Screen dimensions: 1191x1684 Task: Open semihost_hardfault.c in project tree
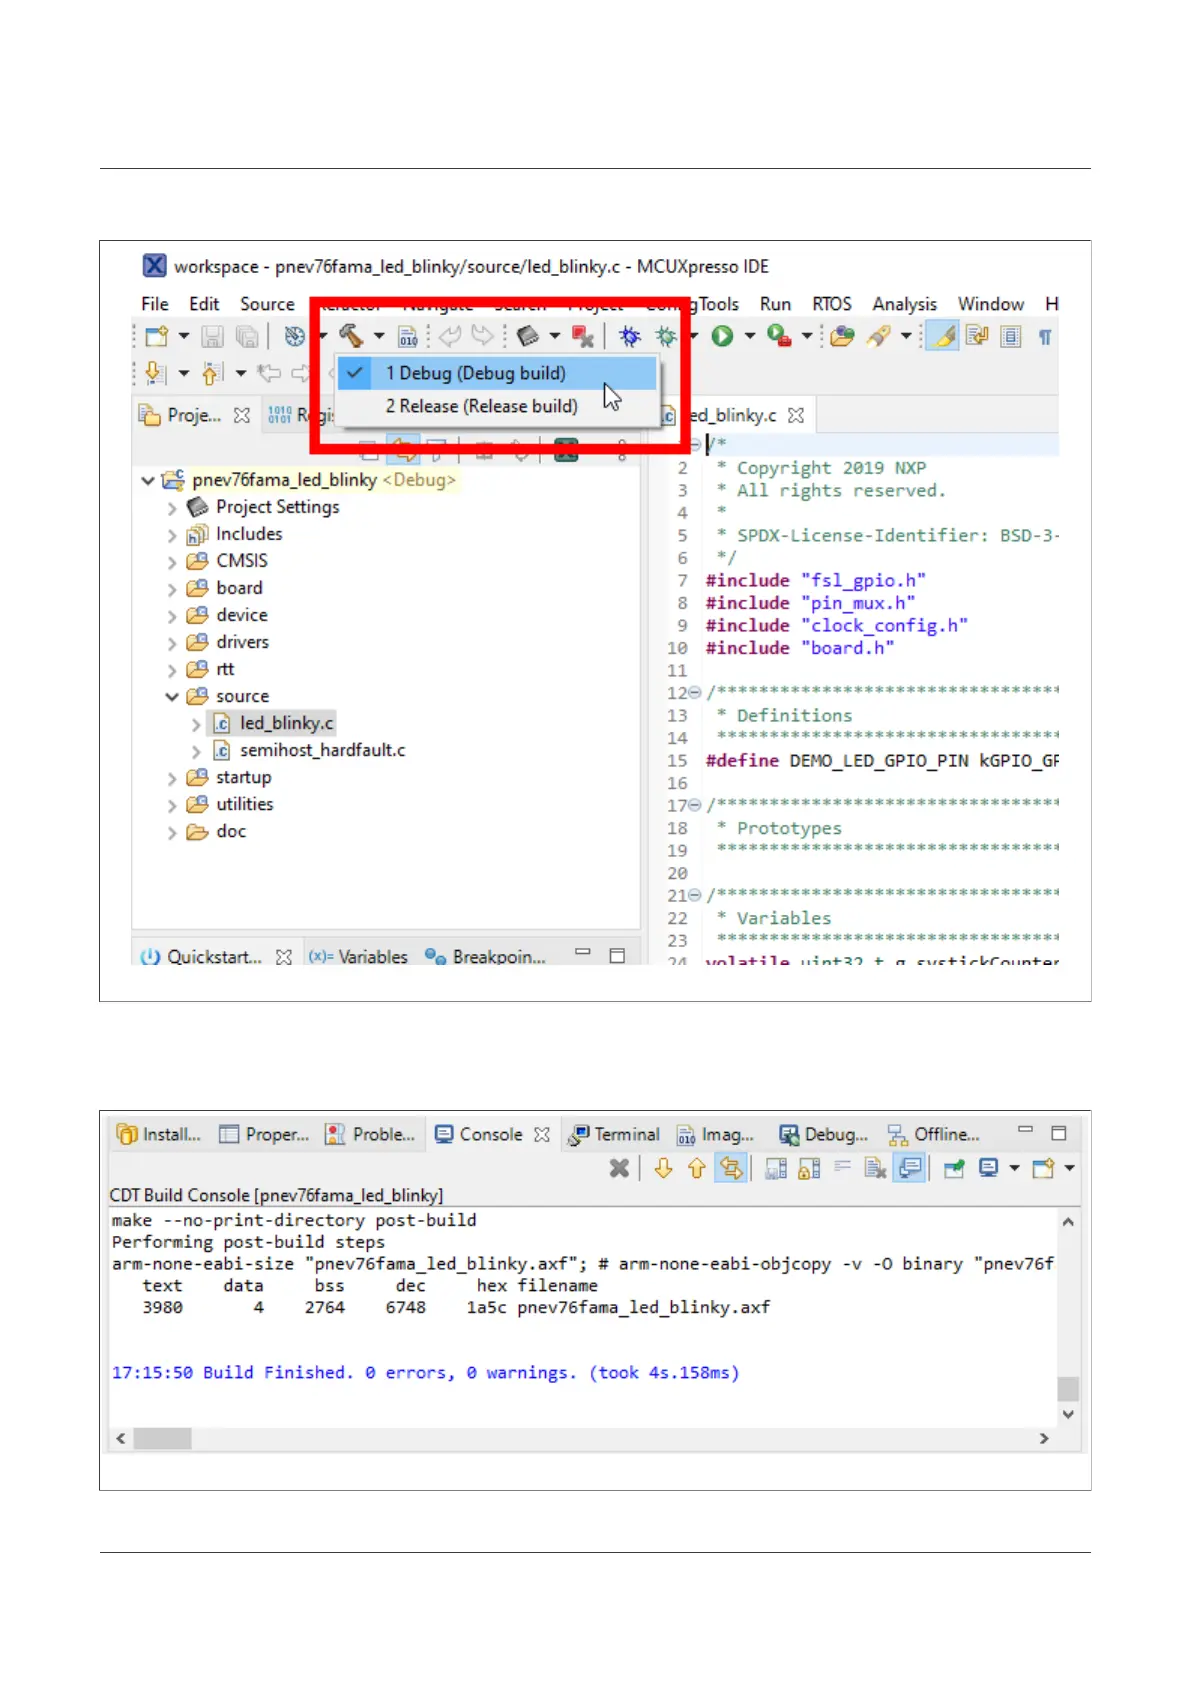click(321, 750)
